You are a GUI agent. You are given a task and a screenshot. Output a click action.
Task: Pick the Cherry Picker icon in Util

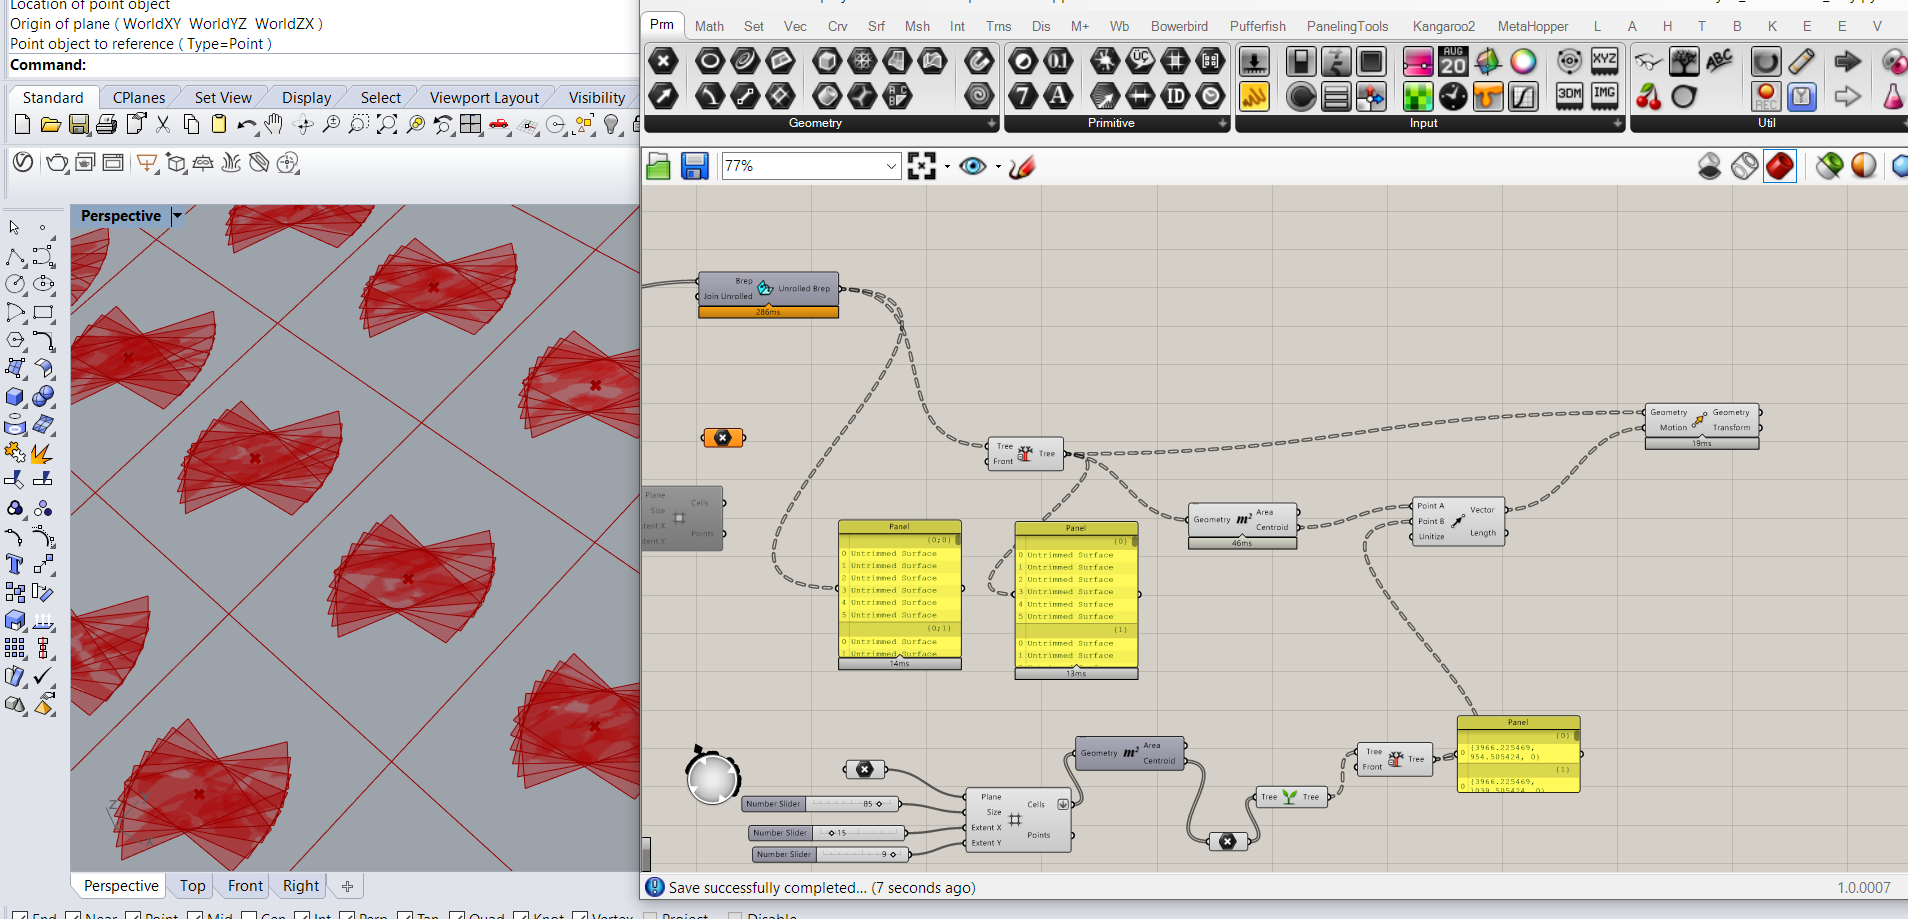coord(1649,96)
